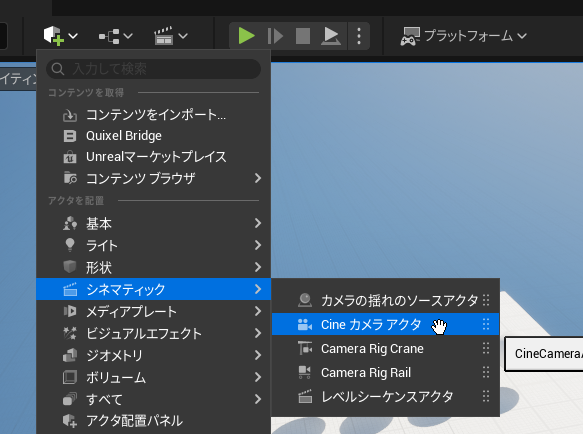Click the Cine camera icon

pyautogui.click(x=305, y=324)
